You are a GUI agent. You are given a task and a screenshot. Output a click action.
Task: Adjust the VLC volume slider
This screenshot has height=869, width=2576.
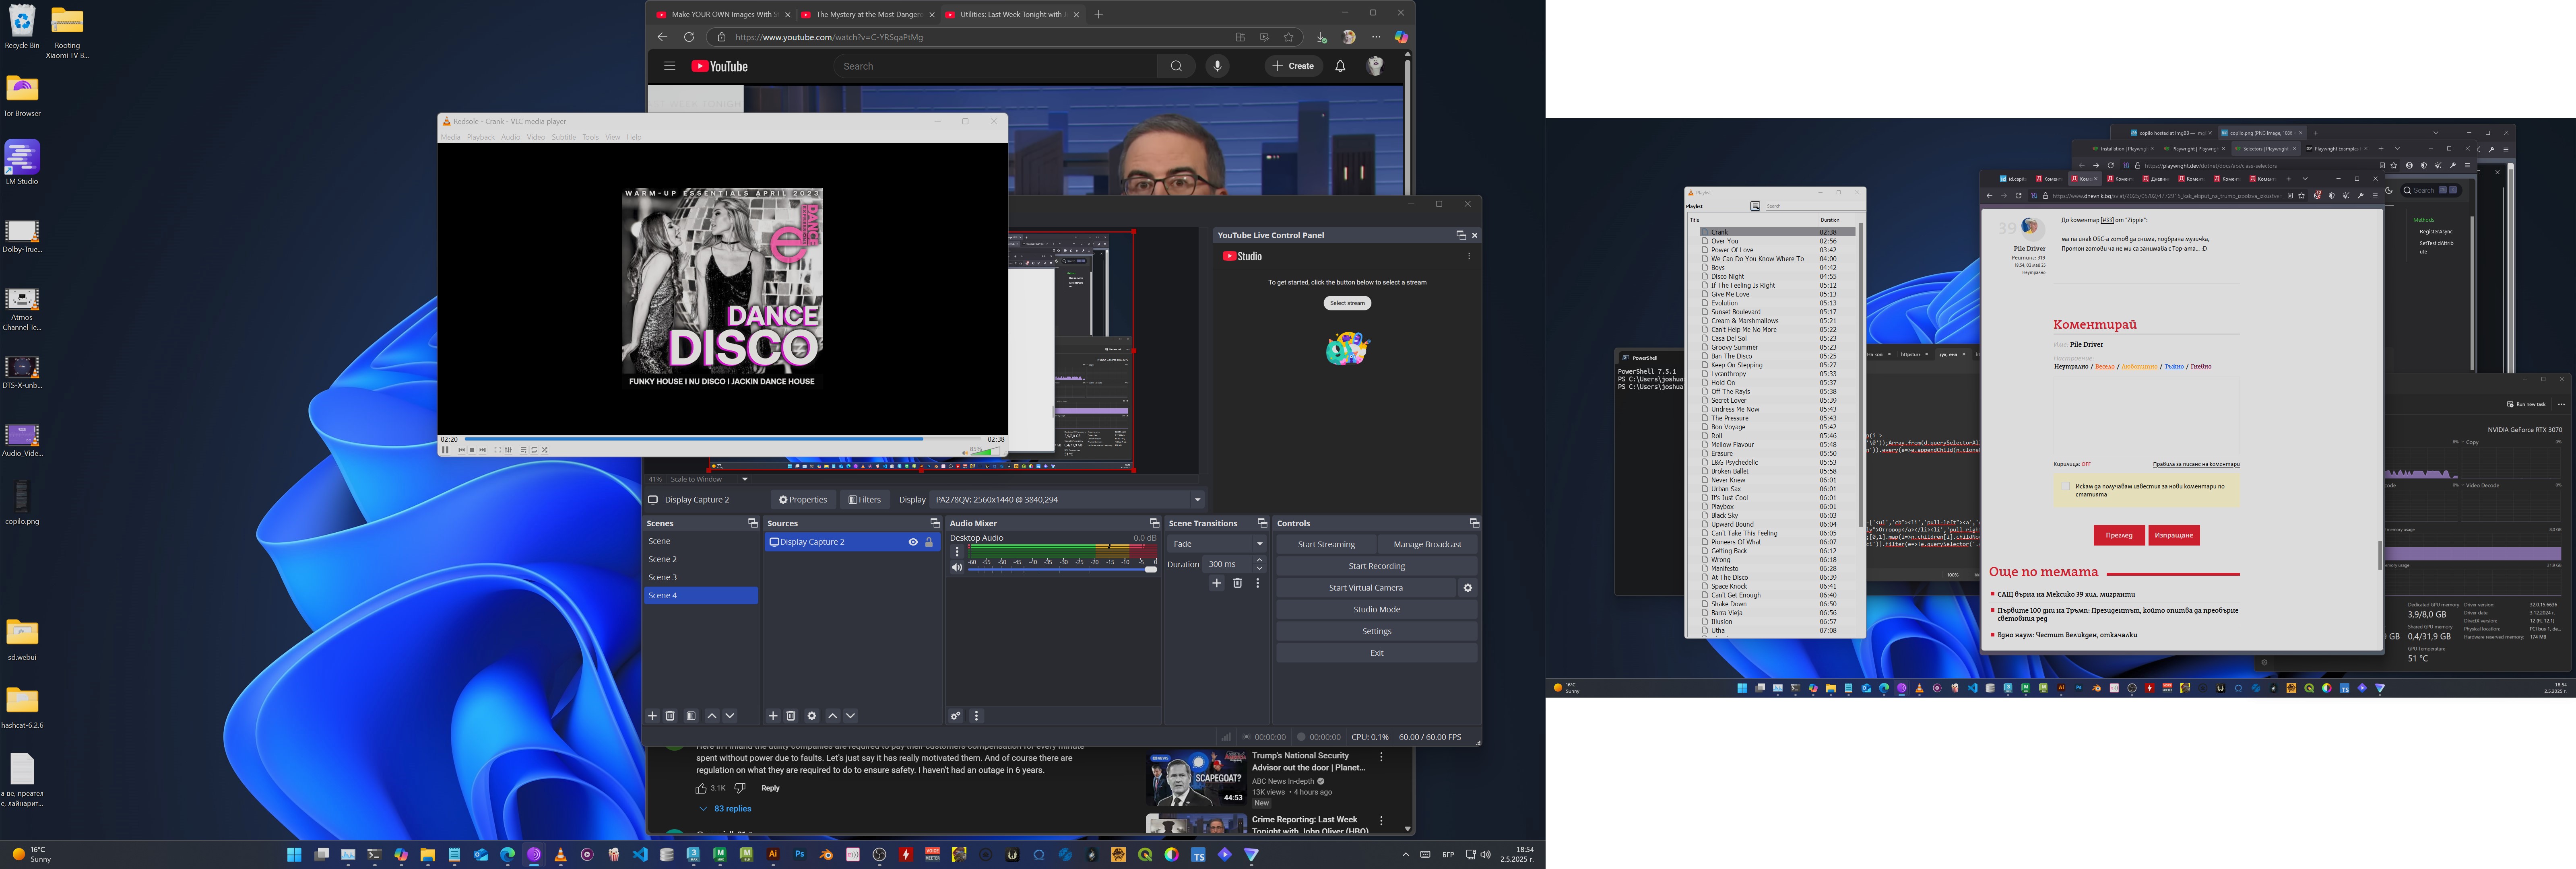click(x=985, y=451)
